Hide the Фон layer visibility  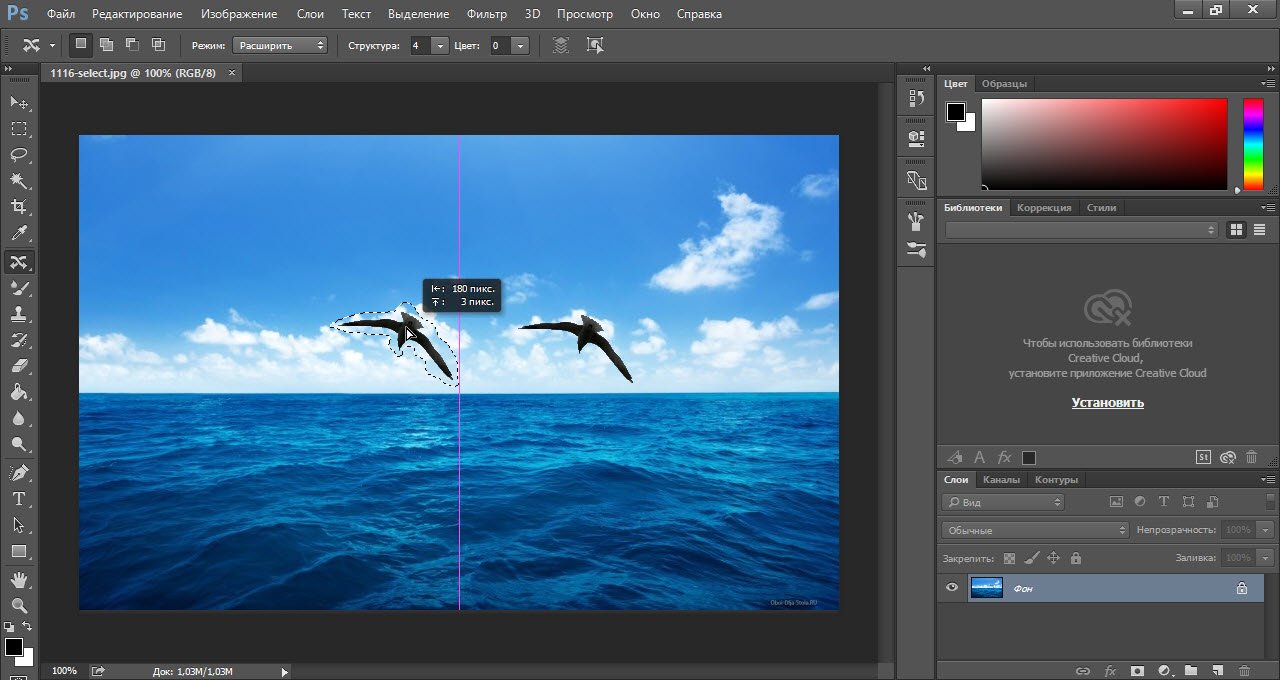tap(952, 588)
